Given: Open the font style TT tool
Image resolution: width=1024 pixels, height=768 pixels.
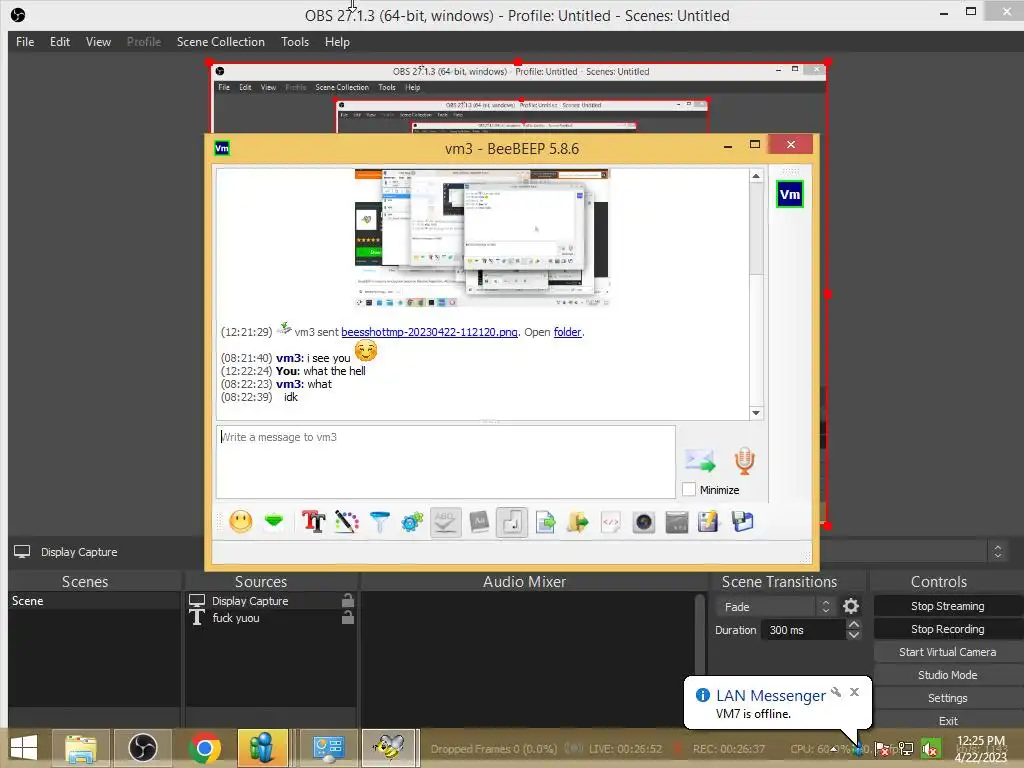Looking at the screenshot, I should tap(313, 522).
